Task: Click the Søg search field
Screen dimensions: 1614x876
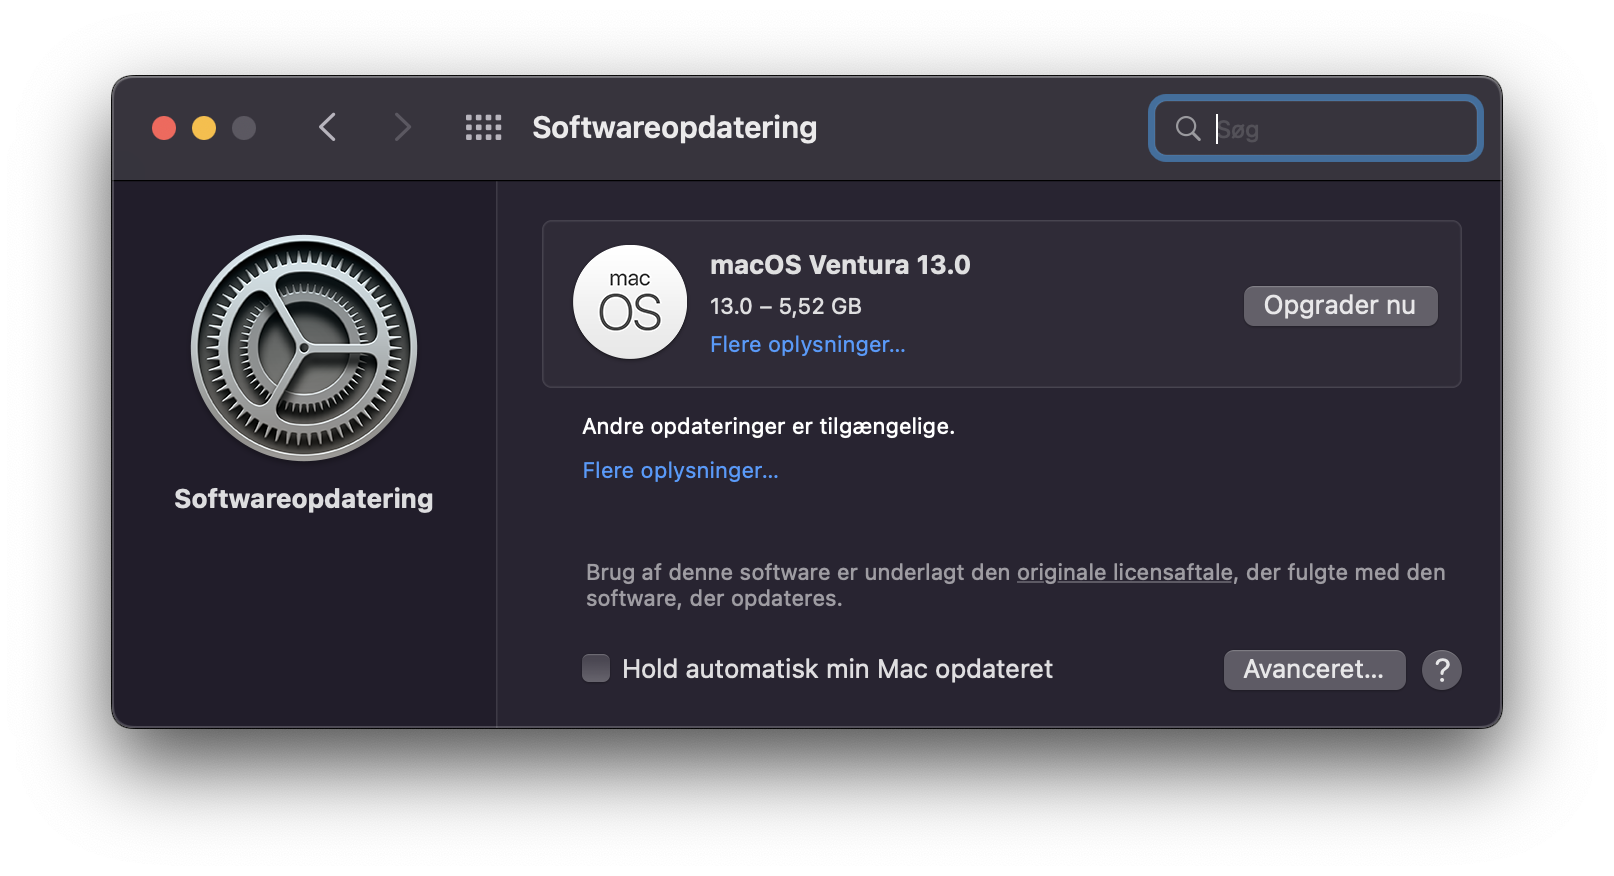Action: click(x=1315, y=128)
